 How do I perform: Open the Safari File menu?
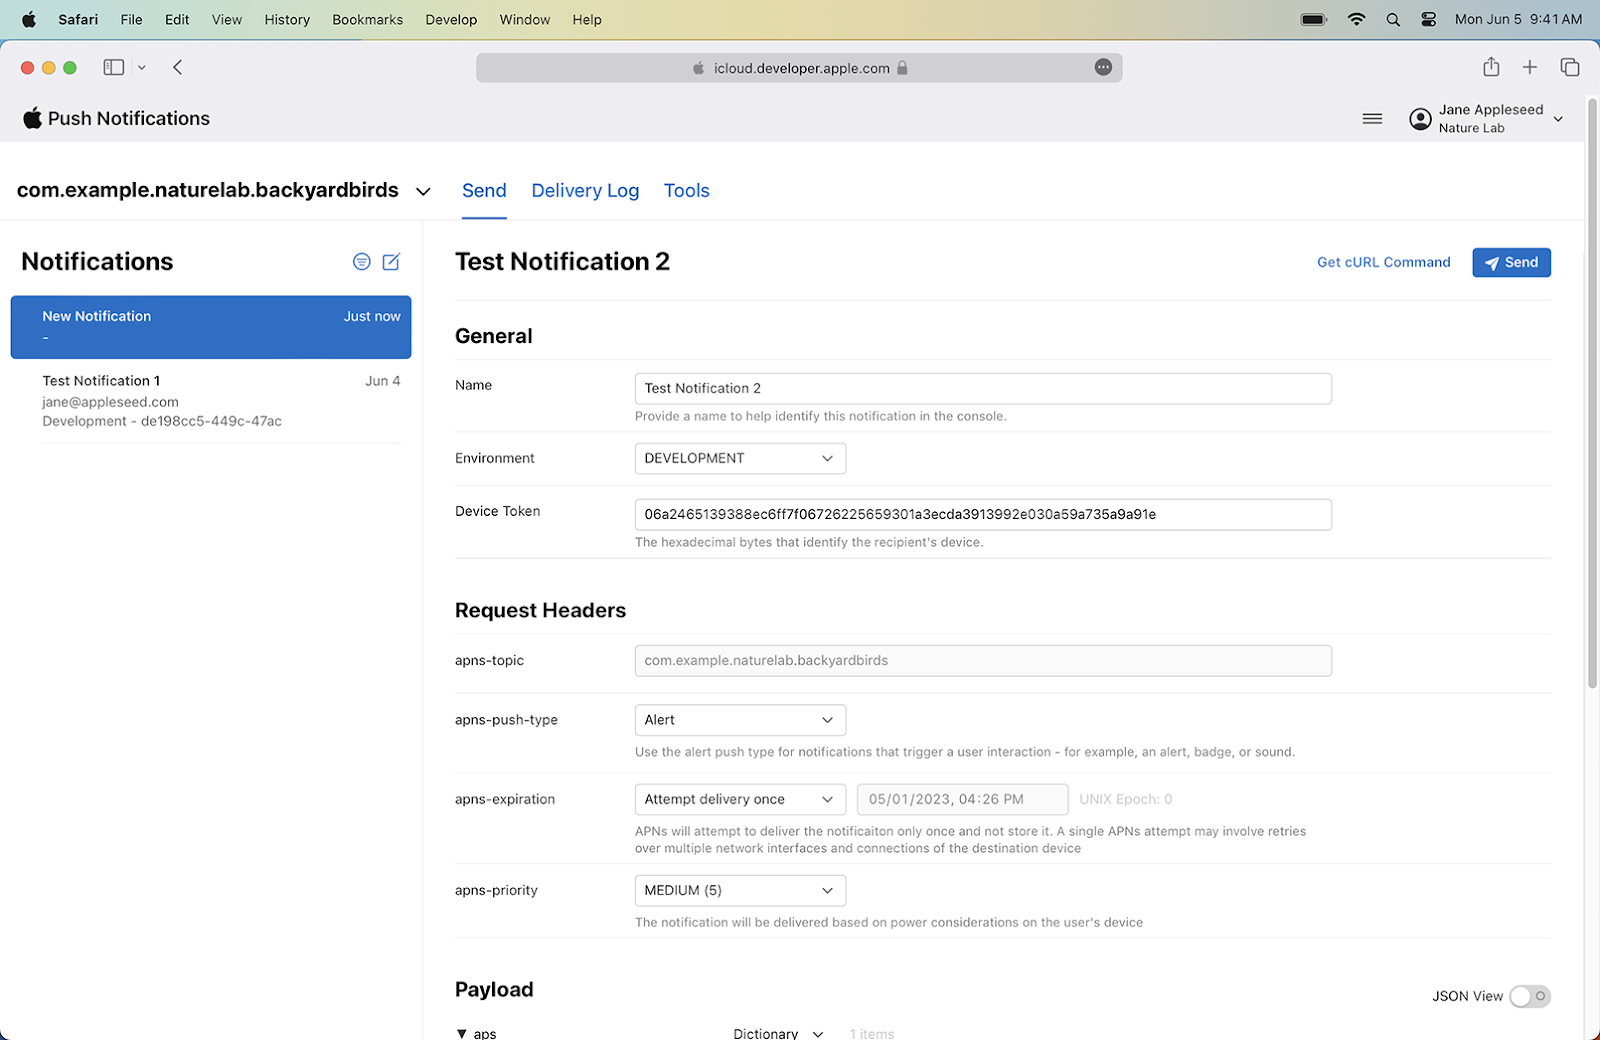pyautogui.click(x=131, y=19)
